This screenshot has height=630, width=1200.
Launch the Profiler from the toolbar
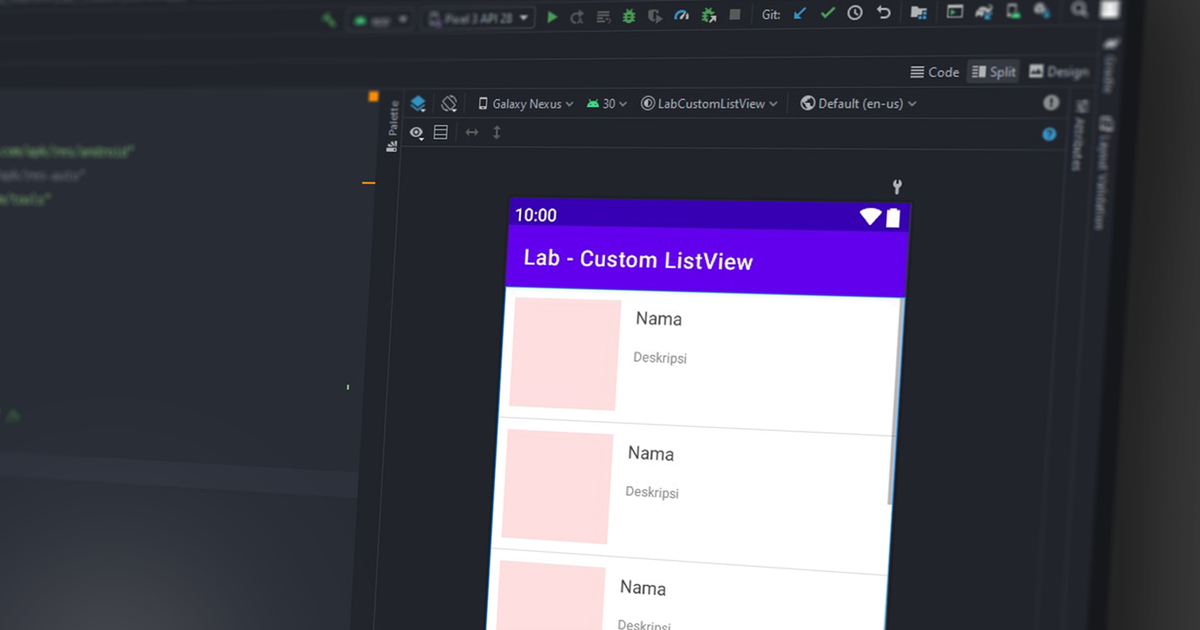coord(682,16)
